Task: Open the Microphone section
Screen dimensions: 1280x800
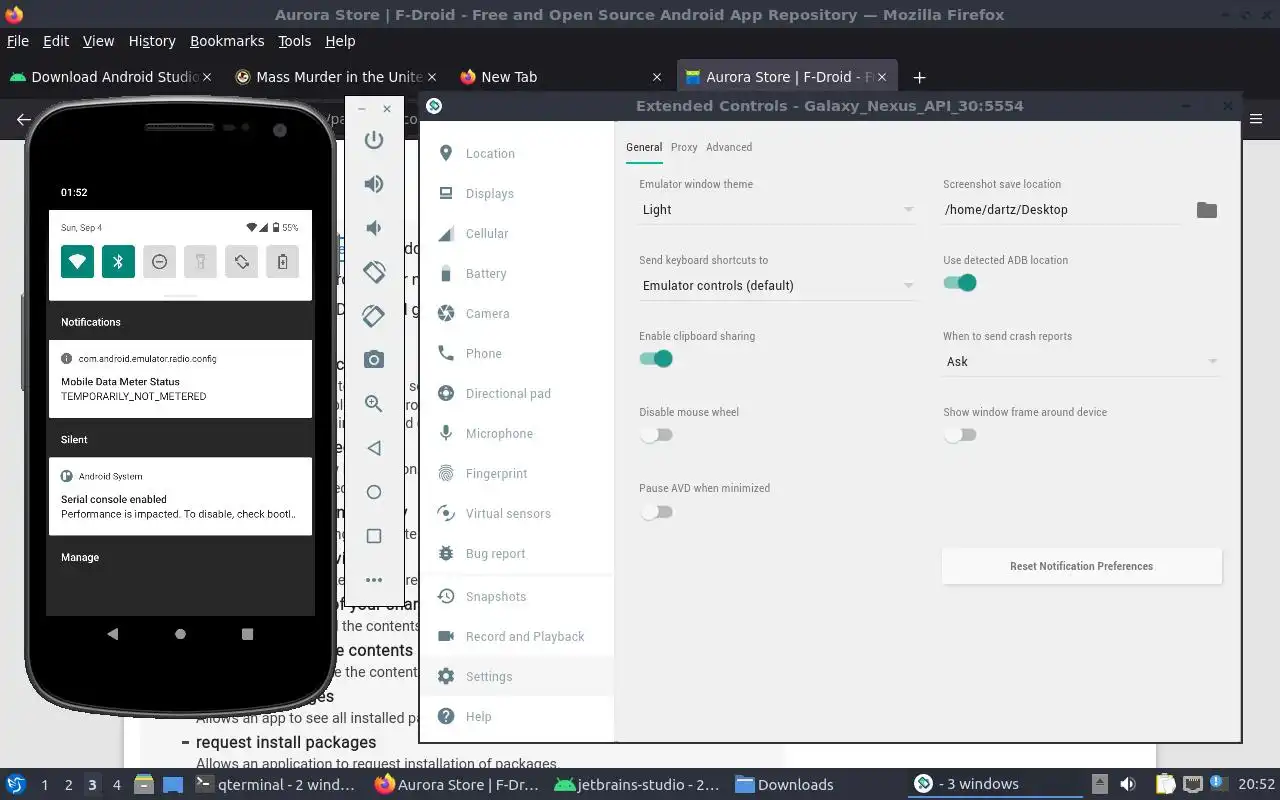Action: click(x=516, y=434)
